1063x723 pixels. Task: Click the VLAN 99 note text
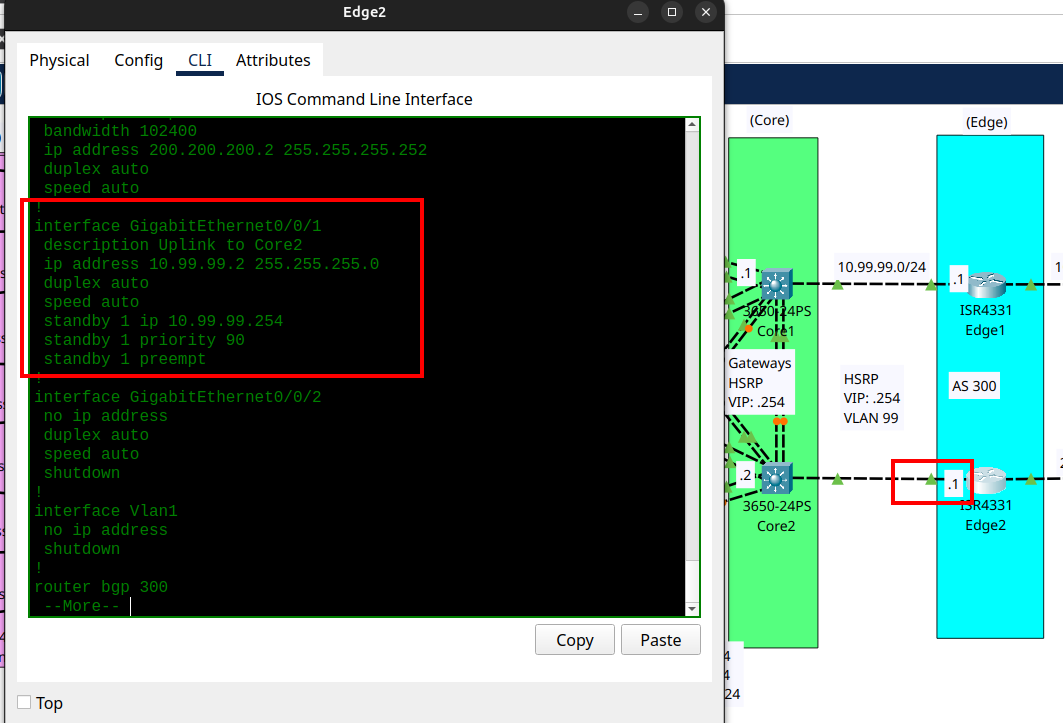tap(871, 418)
